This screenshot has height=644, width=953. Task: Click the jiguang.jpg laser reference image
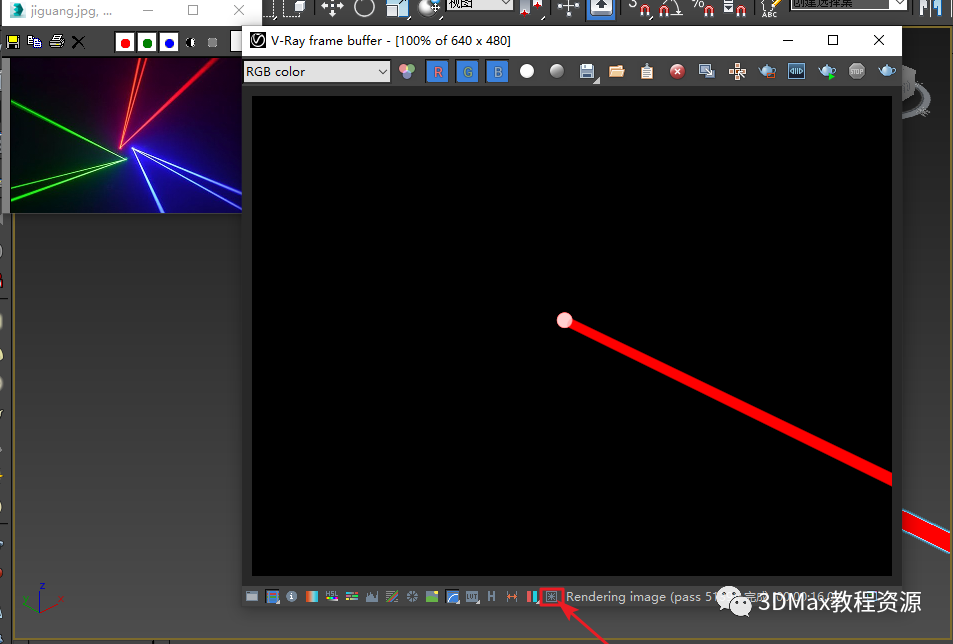tap(126, 135)
